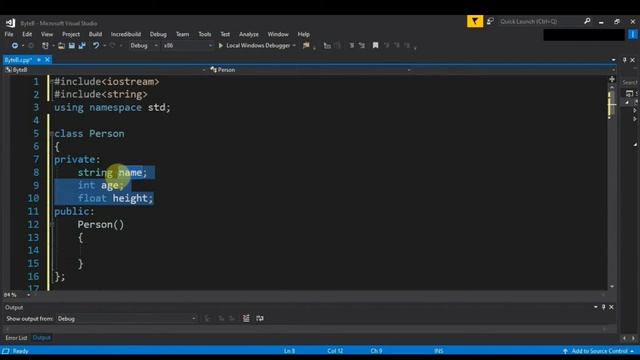Open the Show output from Debug dropdown
Screen dimensions: 640x360
pos(126,319)
